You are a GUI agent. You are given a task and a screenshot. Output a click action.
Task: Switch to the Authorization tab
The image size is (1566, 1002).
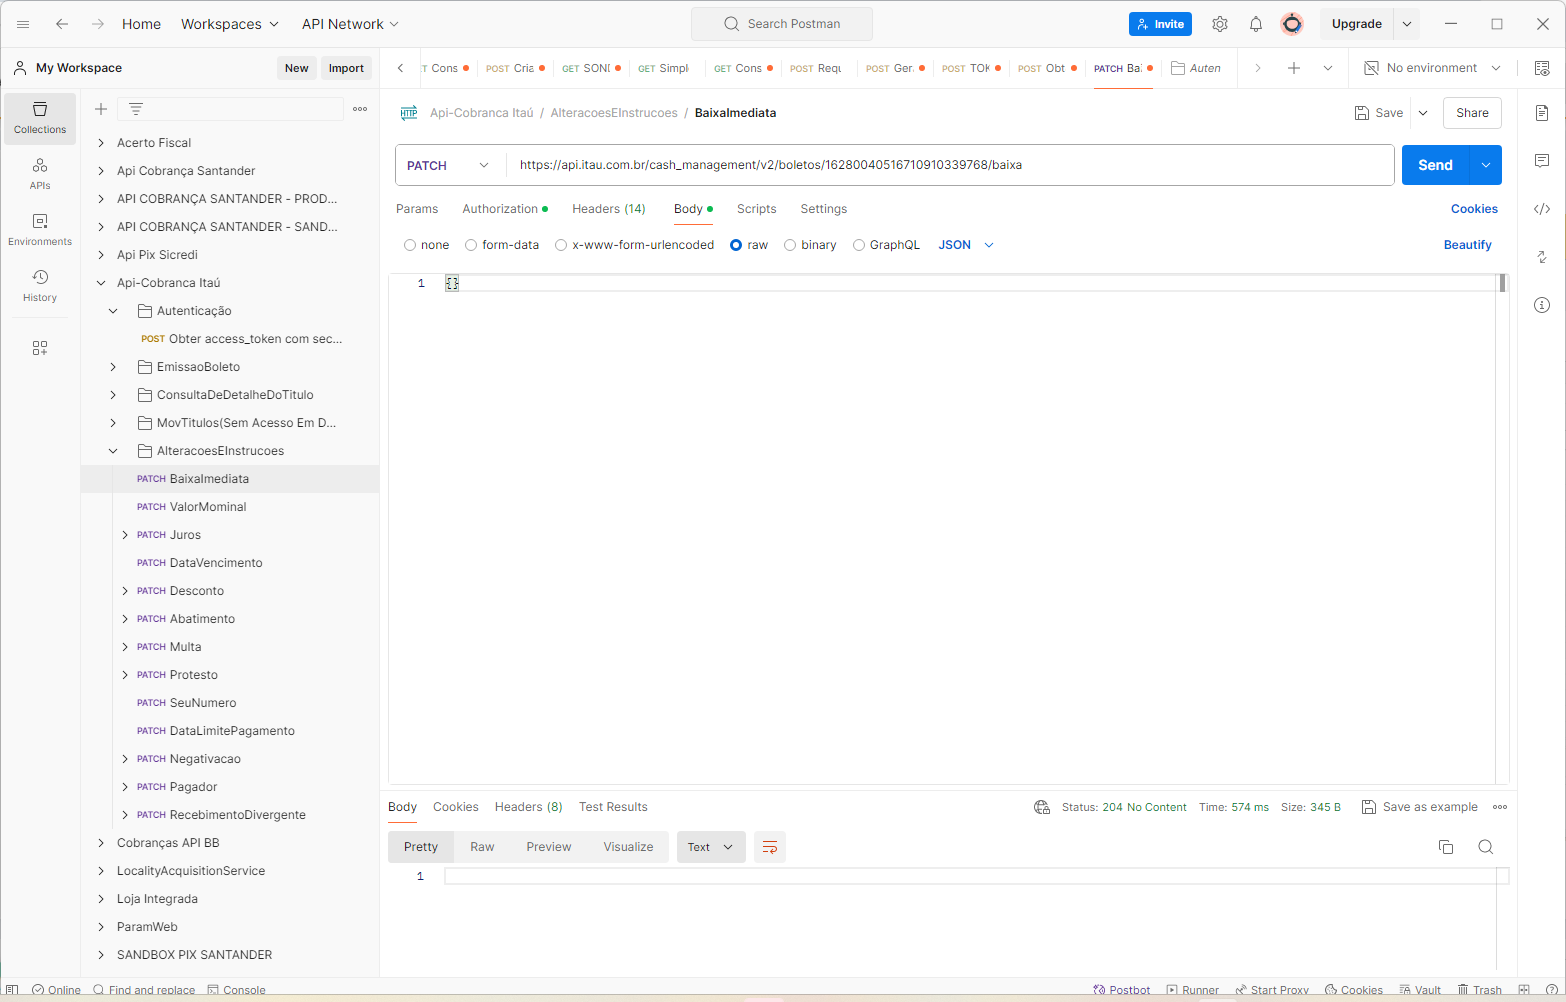pos(505,209)
